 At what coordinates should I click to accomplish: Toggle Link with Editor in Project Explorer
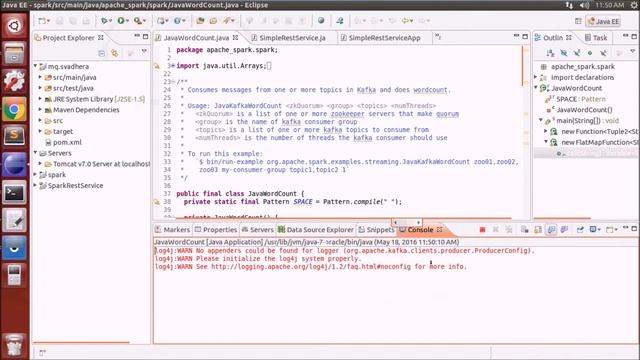115,53
